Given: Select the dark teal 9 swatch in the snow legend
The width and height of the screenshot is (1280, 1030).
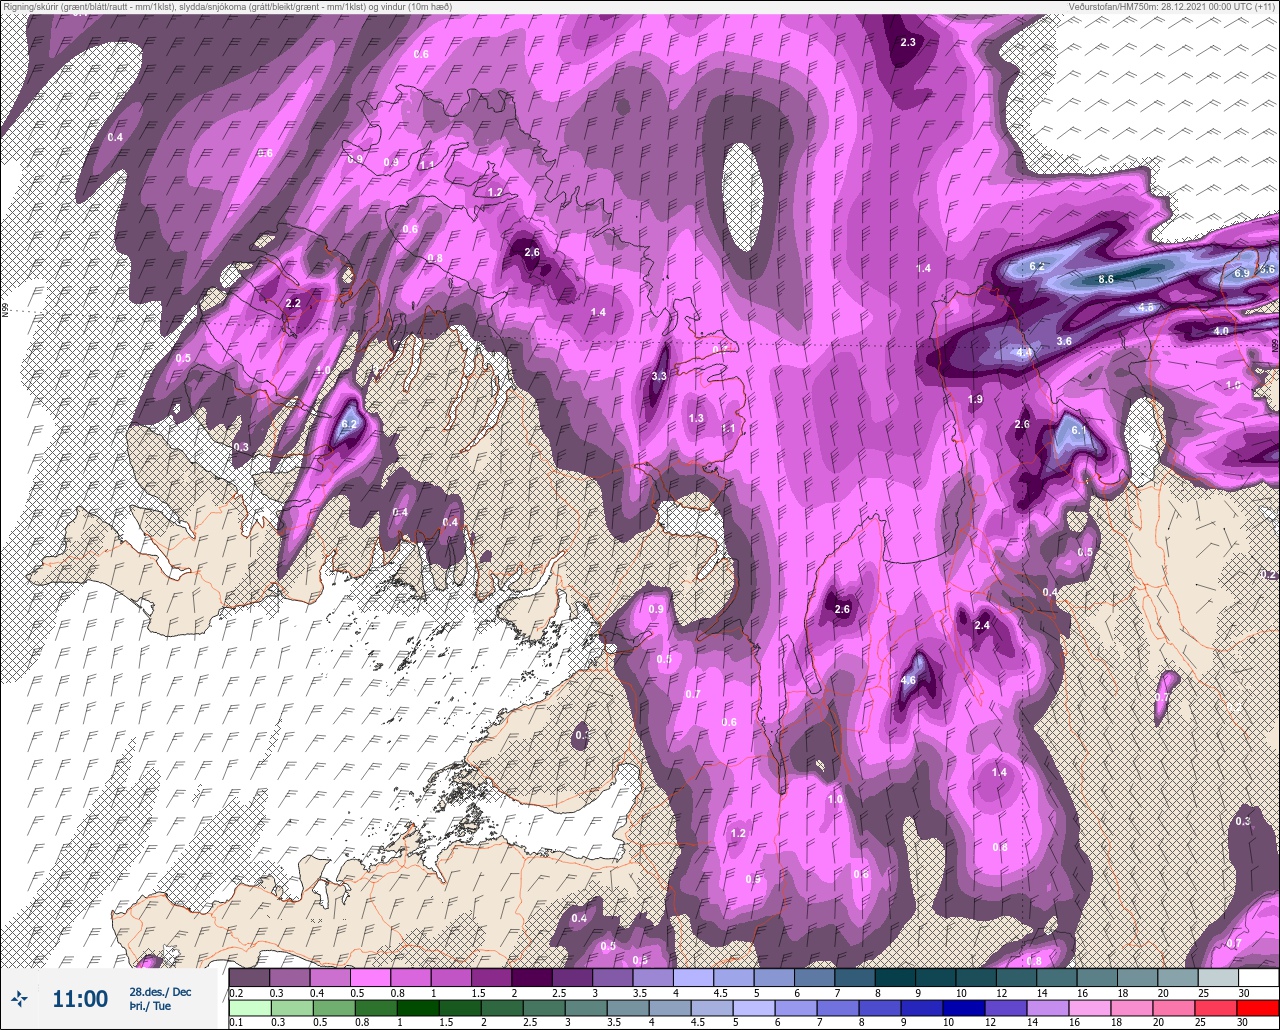Looking at the screenshot, I should coord(936,977).
